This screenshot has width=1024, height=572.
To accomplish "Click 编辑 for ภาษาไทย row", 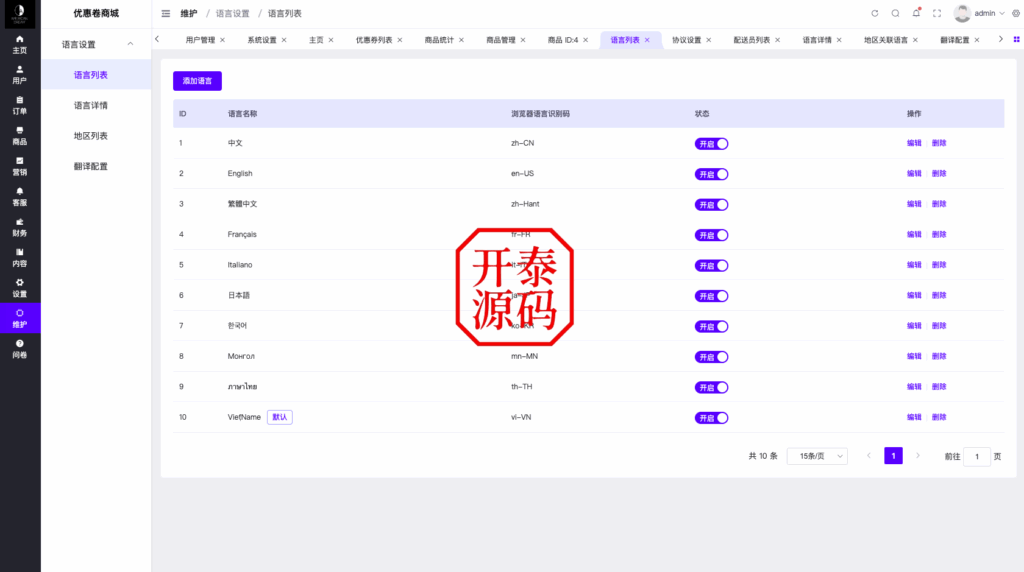I will tap(914, 387).
